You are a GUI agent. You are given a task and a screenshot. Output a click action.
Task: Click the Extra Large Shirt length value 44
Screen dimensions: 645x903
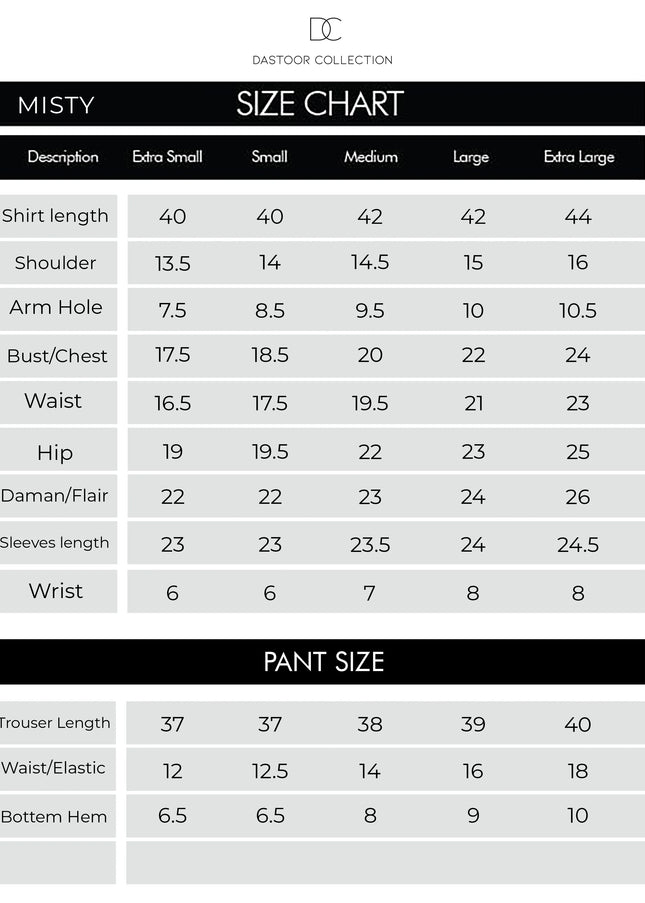tap(578, 216)
